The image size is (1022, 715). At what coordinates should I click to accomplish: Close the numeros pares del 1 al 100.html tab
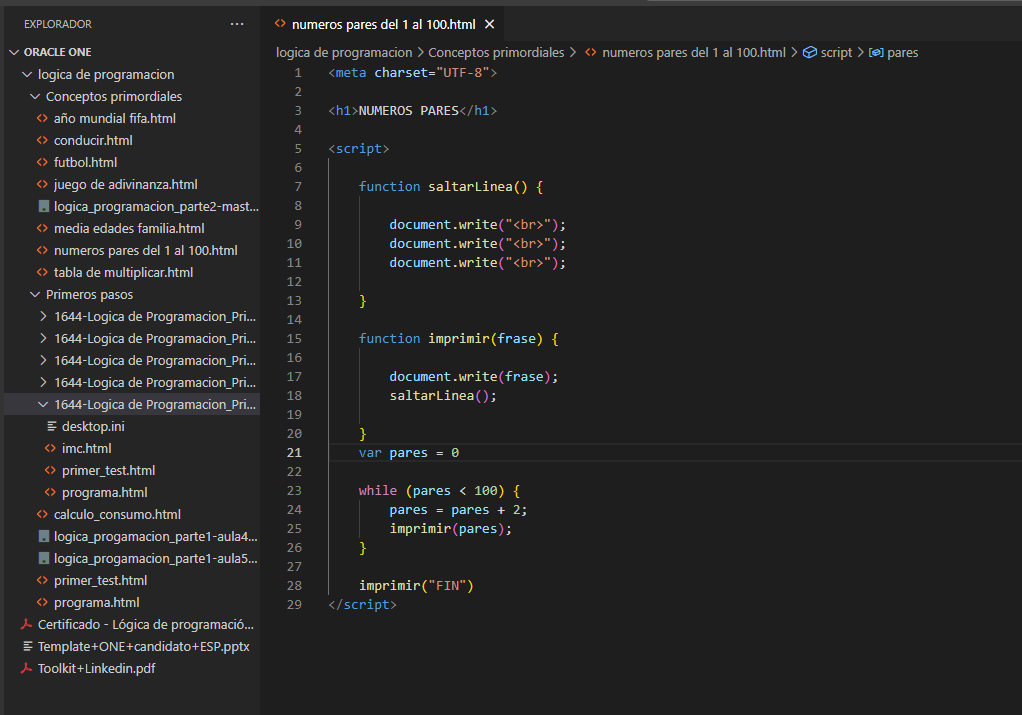click(488, 24)
